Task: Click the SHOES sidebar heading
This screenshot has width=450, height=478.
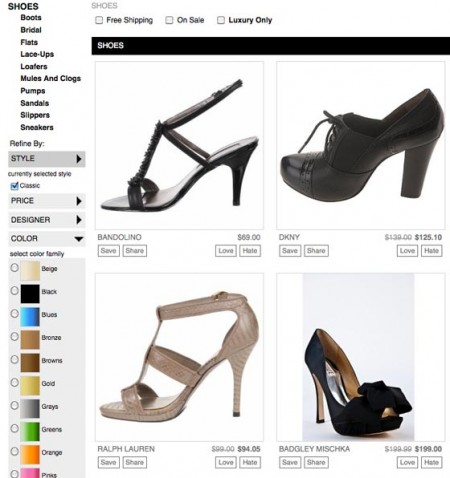Action: pos(23,6)
